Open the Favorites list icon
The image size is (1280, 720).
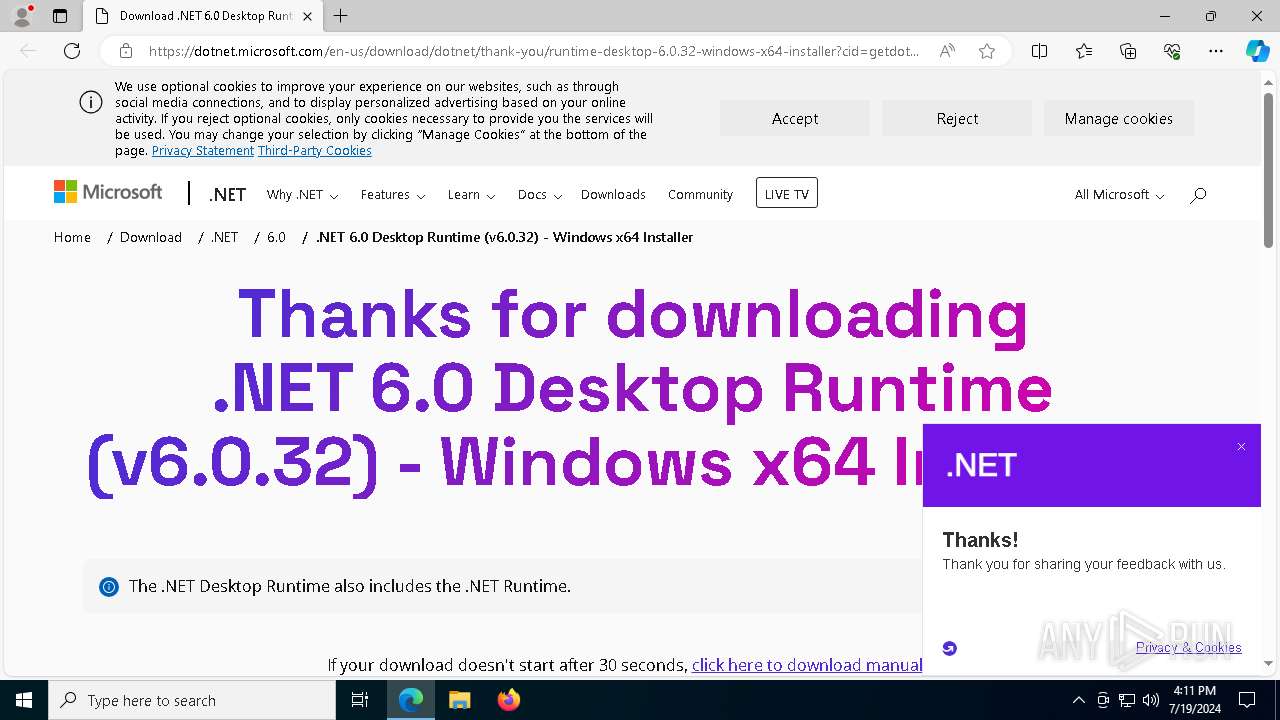click(1084, 51)
